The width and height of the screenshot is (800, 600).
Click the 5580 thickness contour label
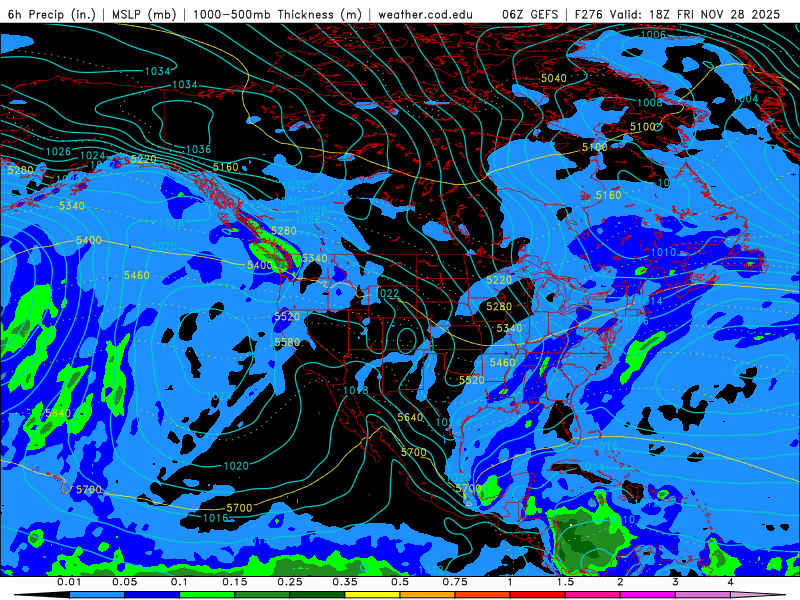click(287, 342)
